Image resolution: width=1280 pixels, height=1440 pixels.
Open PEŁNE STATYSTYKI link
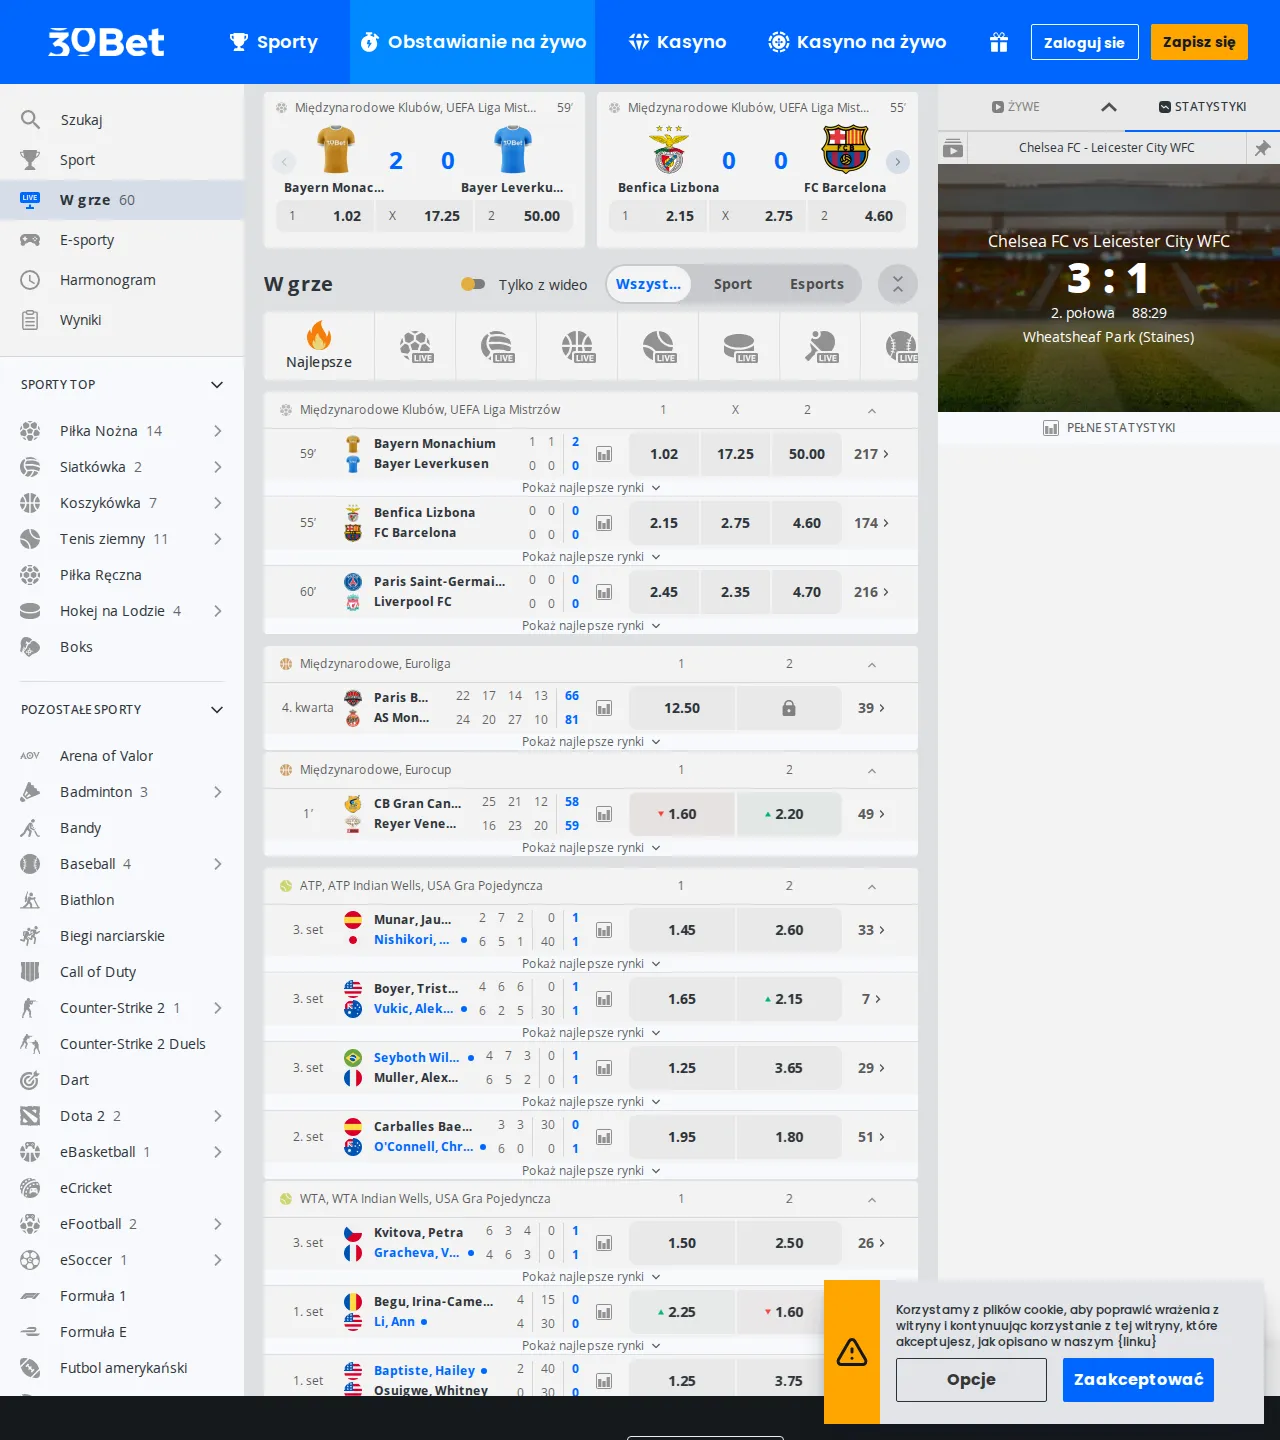click(1109, 428)
